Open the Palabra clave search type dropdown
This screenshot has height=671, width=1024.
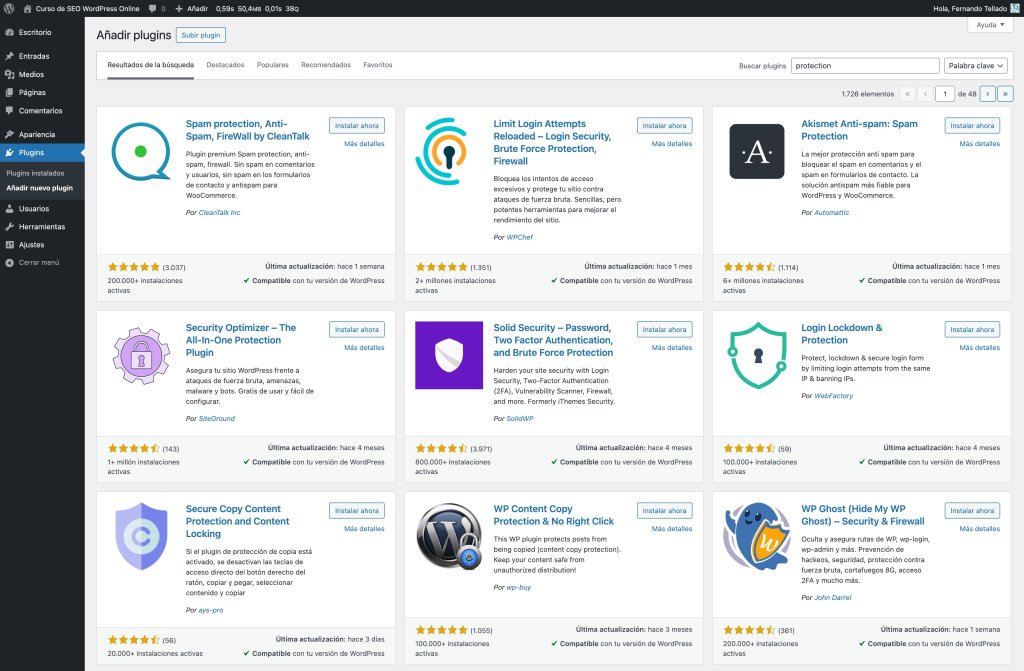976,65
